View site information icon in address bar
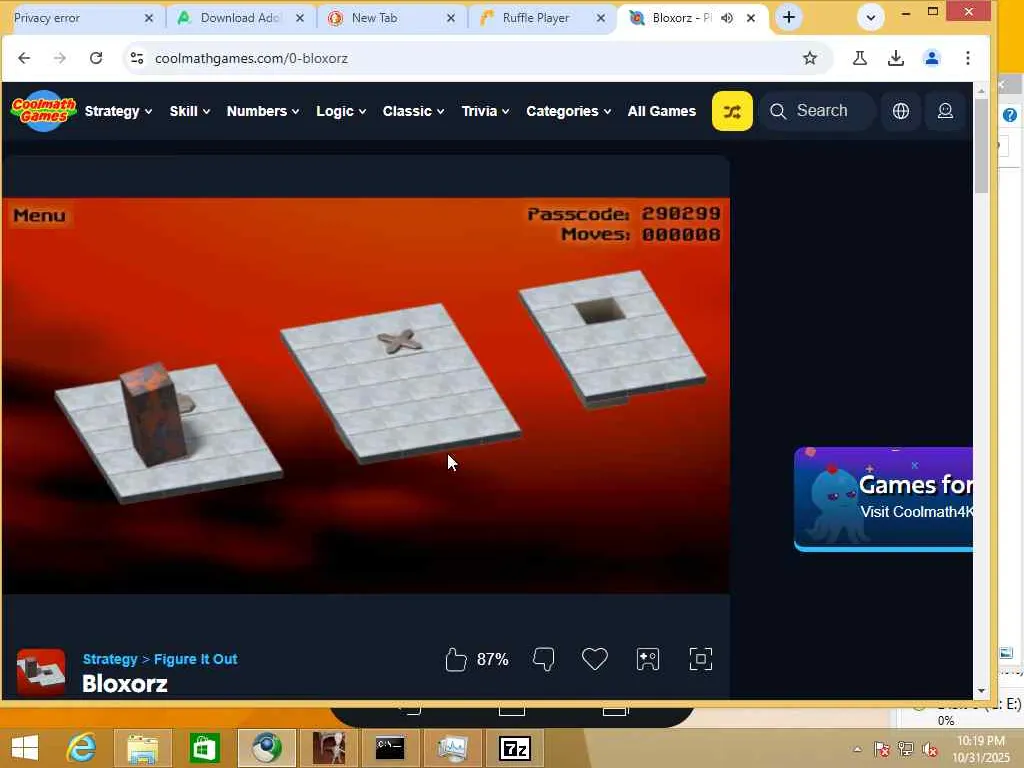The height and width of the screenshot is (768, 1024). (137, 58)
